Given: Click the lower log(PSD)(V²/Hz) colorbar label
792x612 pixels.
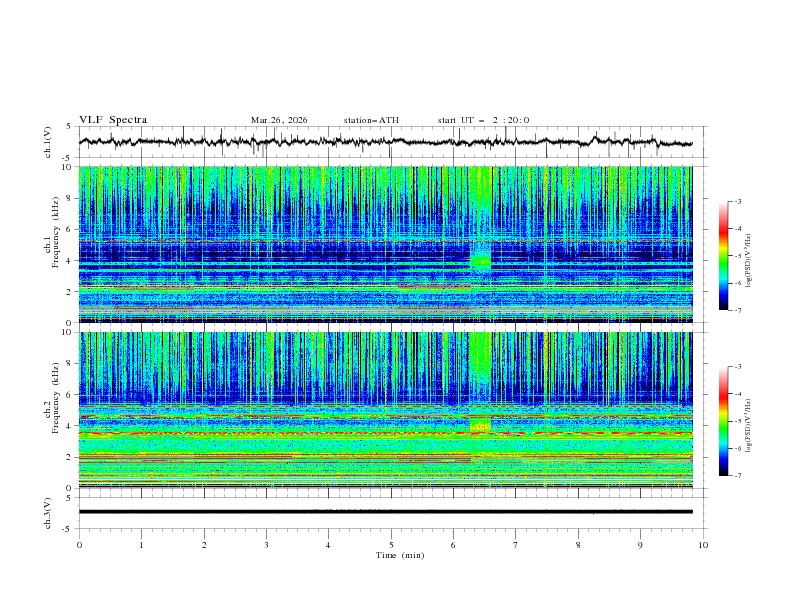Looking at the screenshot, I should [x=749, y=426].
